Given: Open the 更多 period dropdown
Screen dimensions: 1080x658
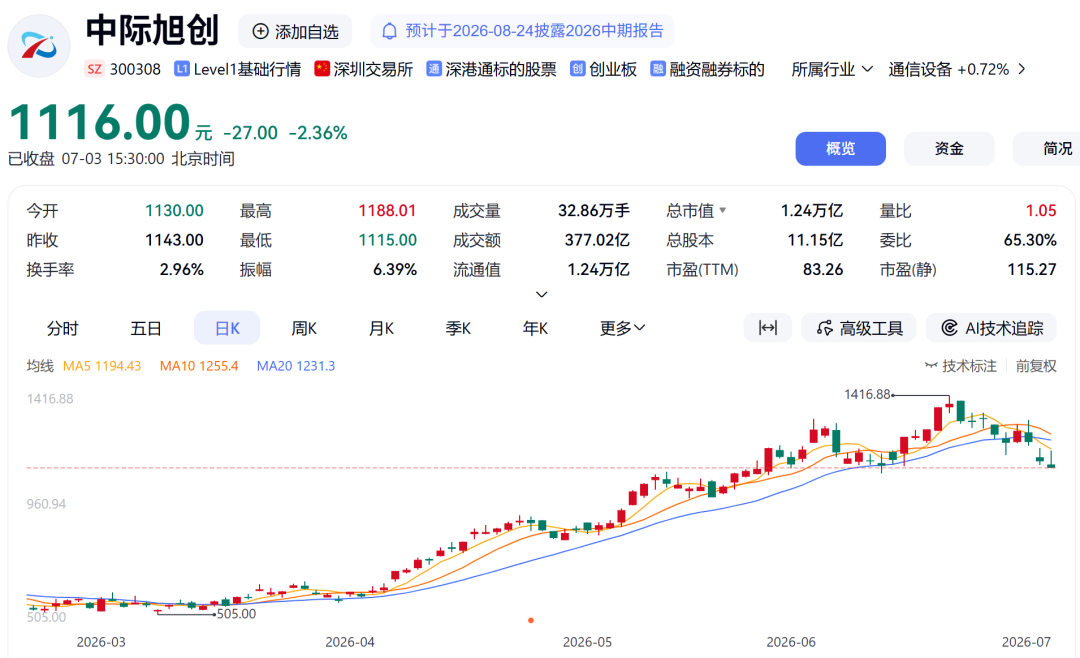Looking at the screenshot, I should 622,328.
